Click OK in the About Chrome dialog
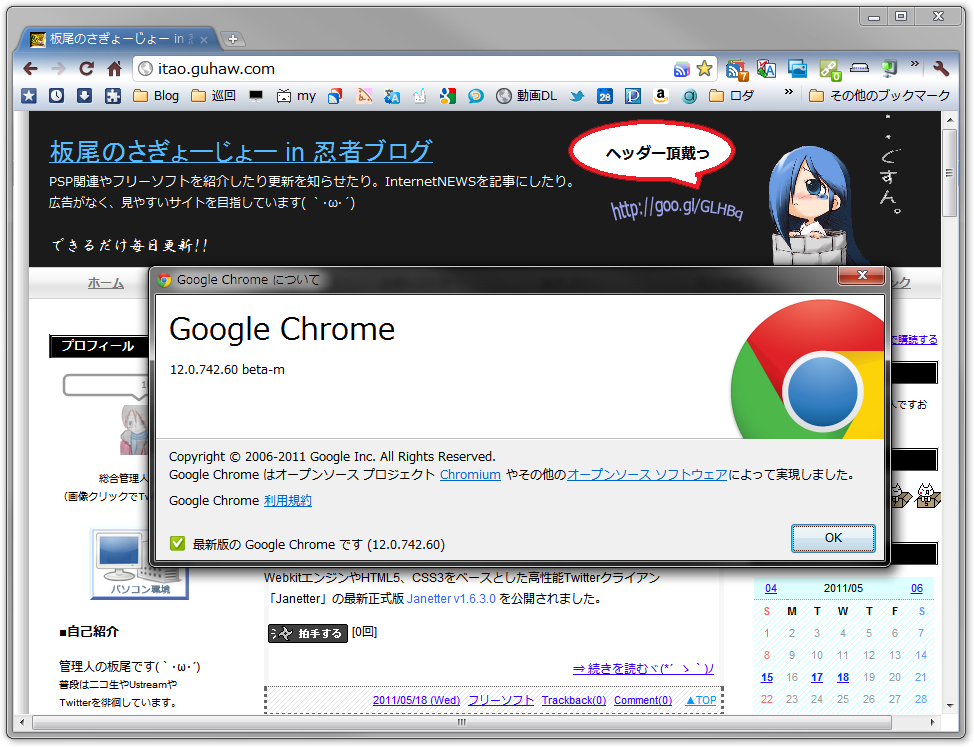Image resolution: width=974 pixels, height=747 pixels. 833,538
